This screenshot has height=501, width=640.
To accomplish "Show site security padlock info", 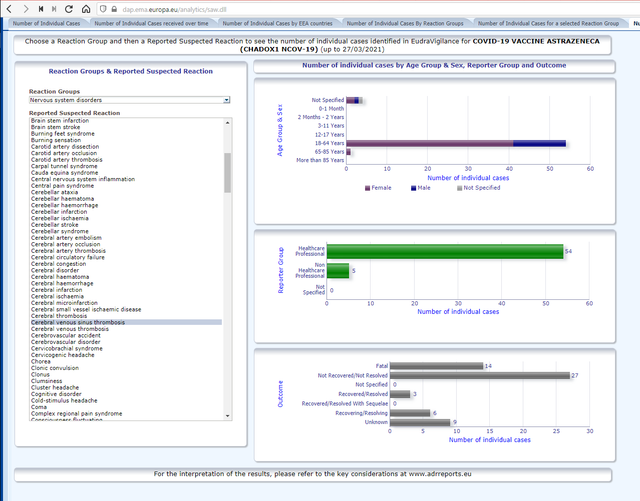I will tap(114, 9).
